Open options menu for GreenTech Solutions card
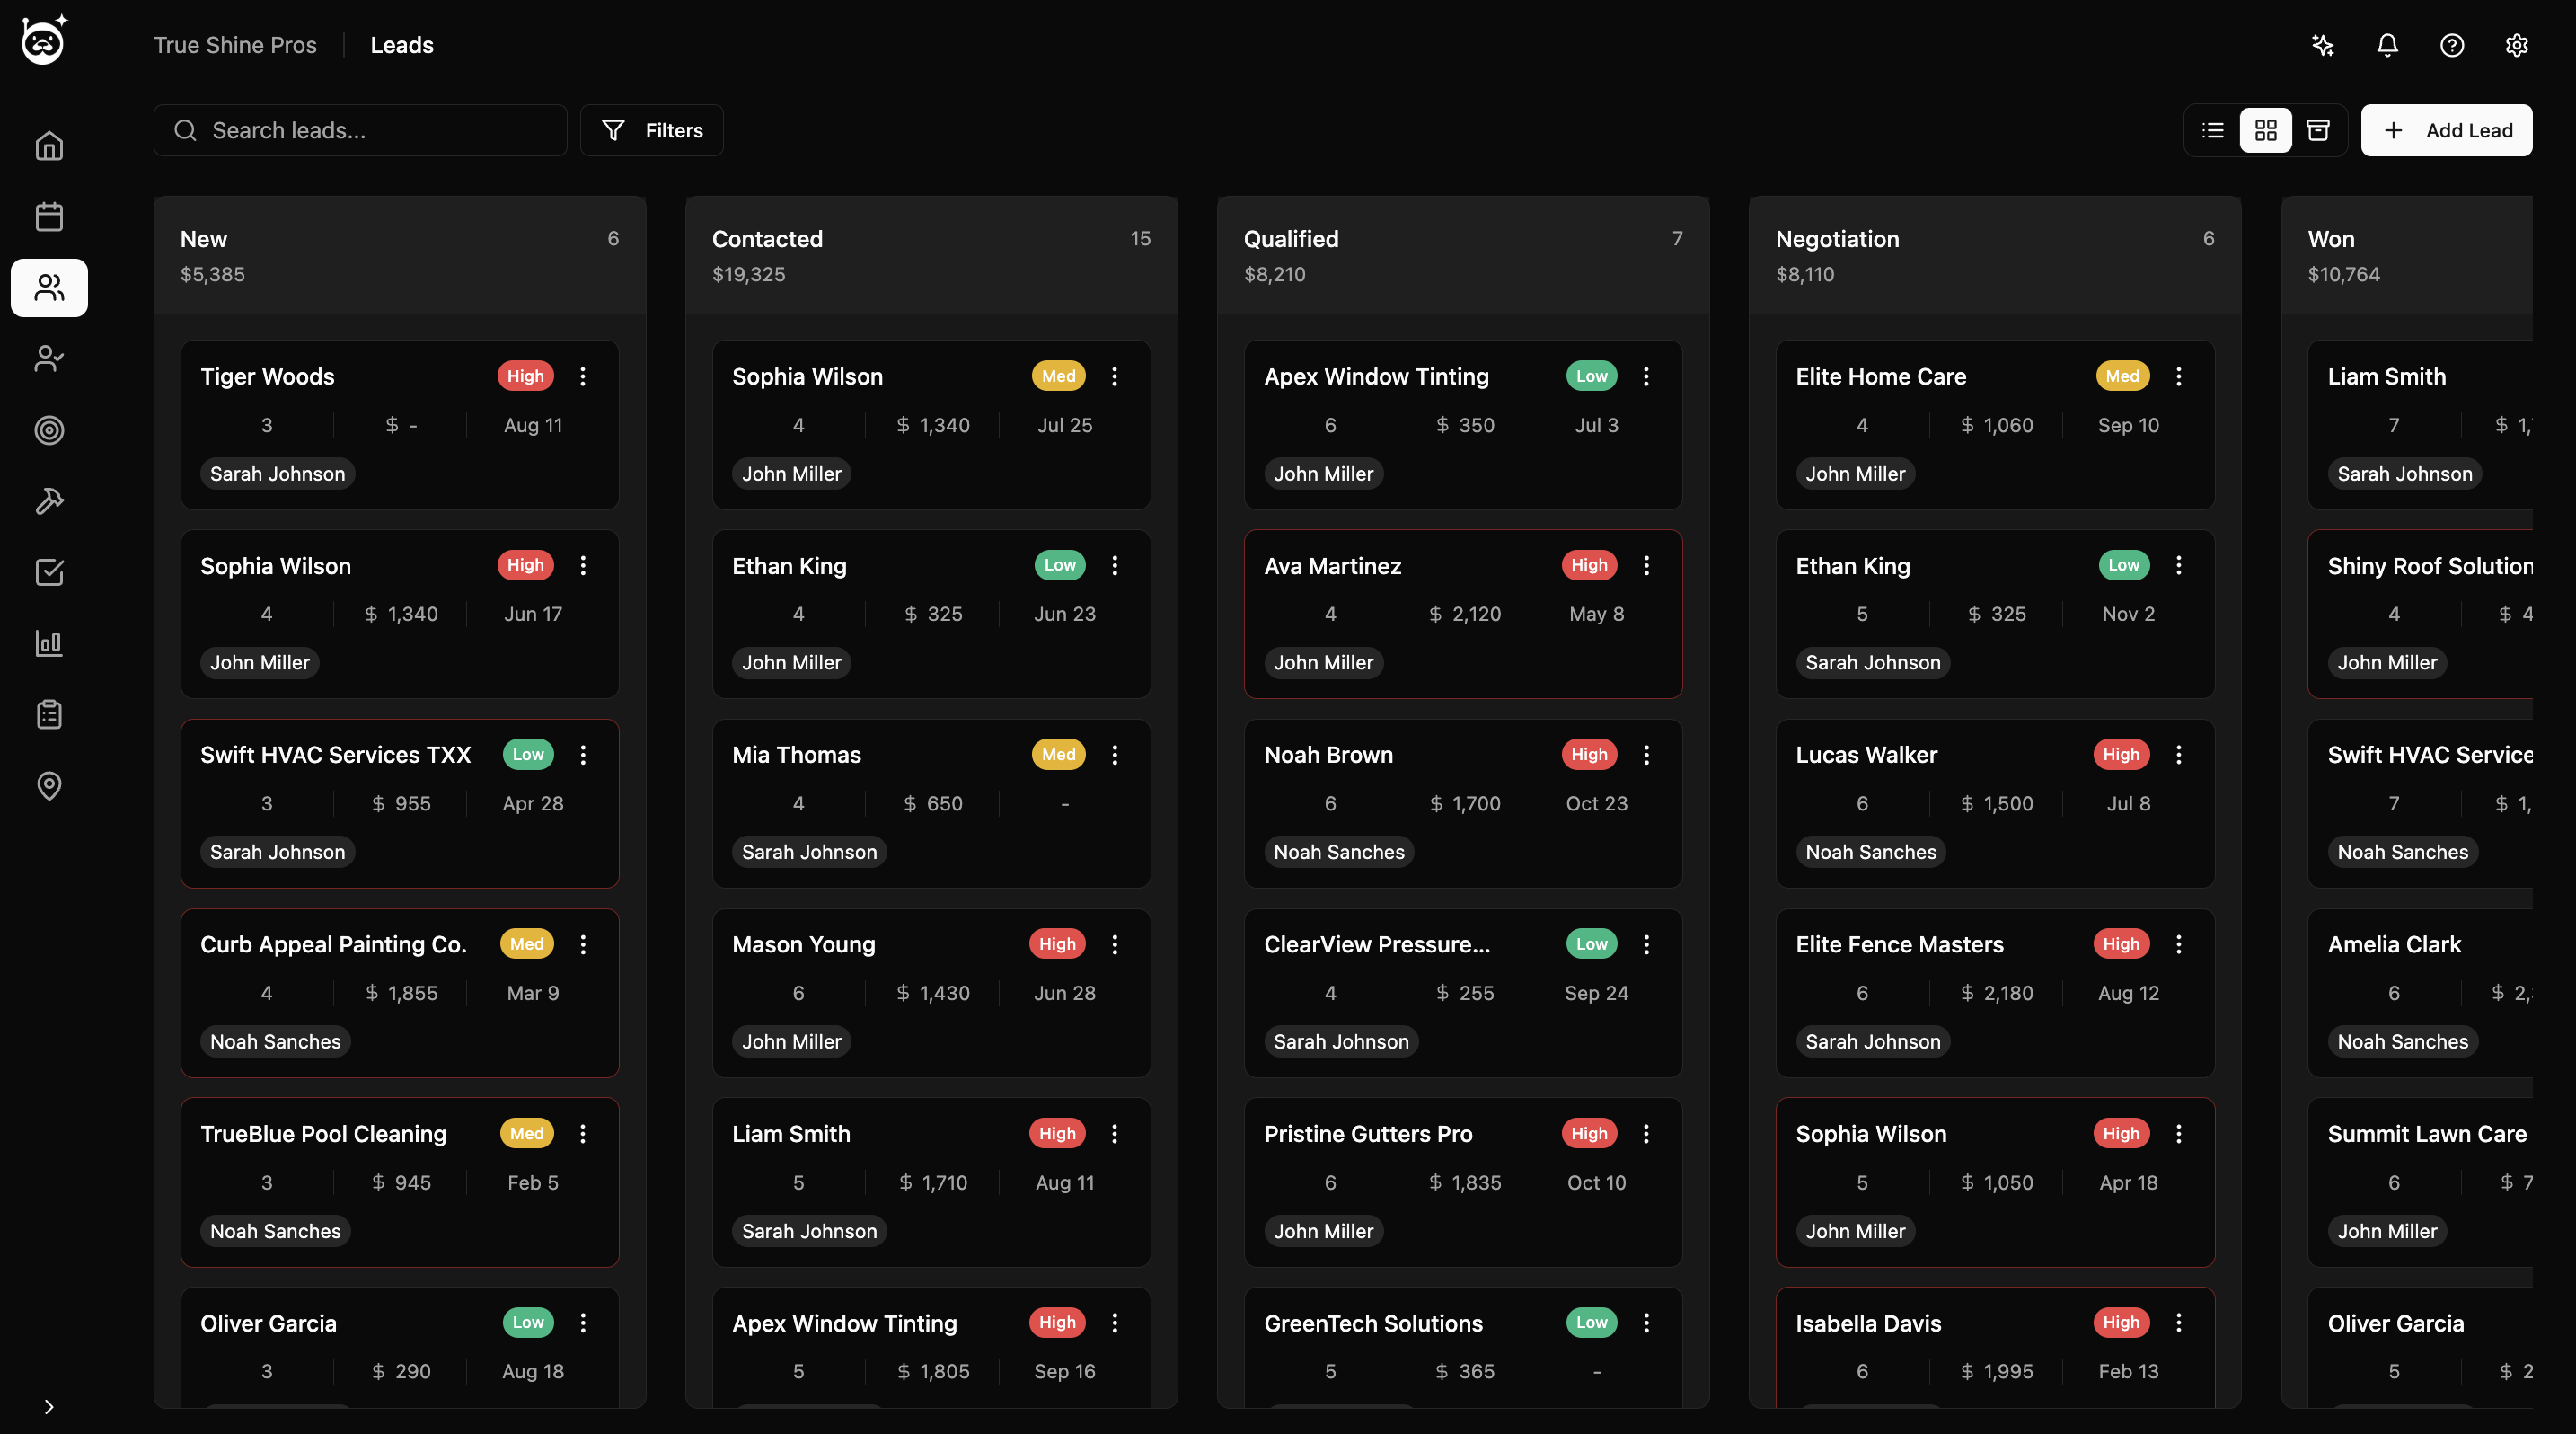 [x=1647, y=1323]
